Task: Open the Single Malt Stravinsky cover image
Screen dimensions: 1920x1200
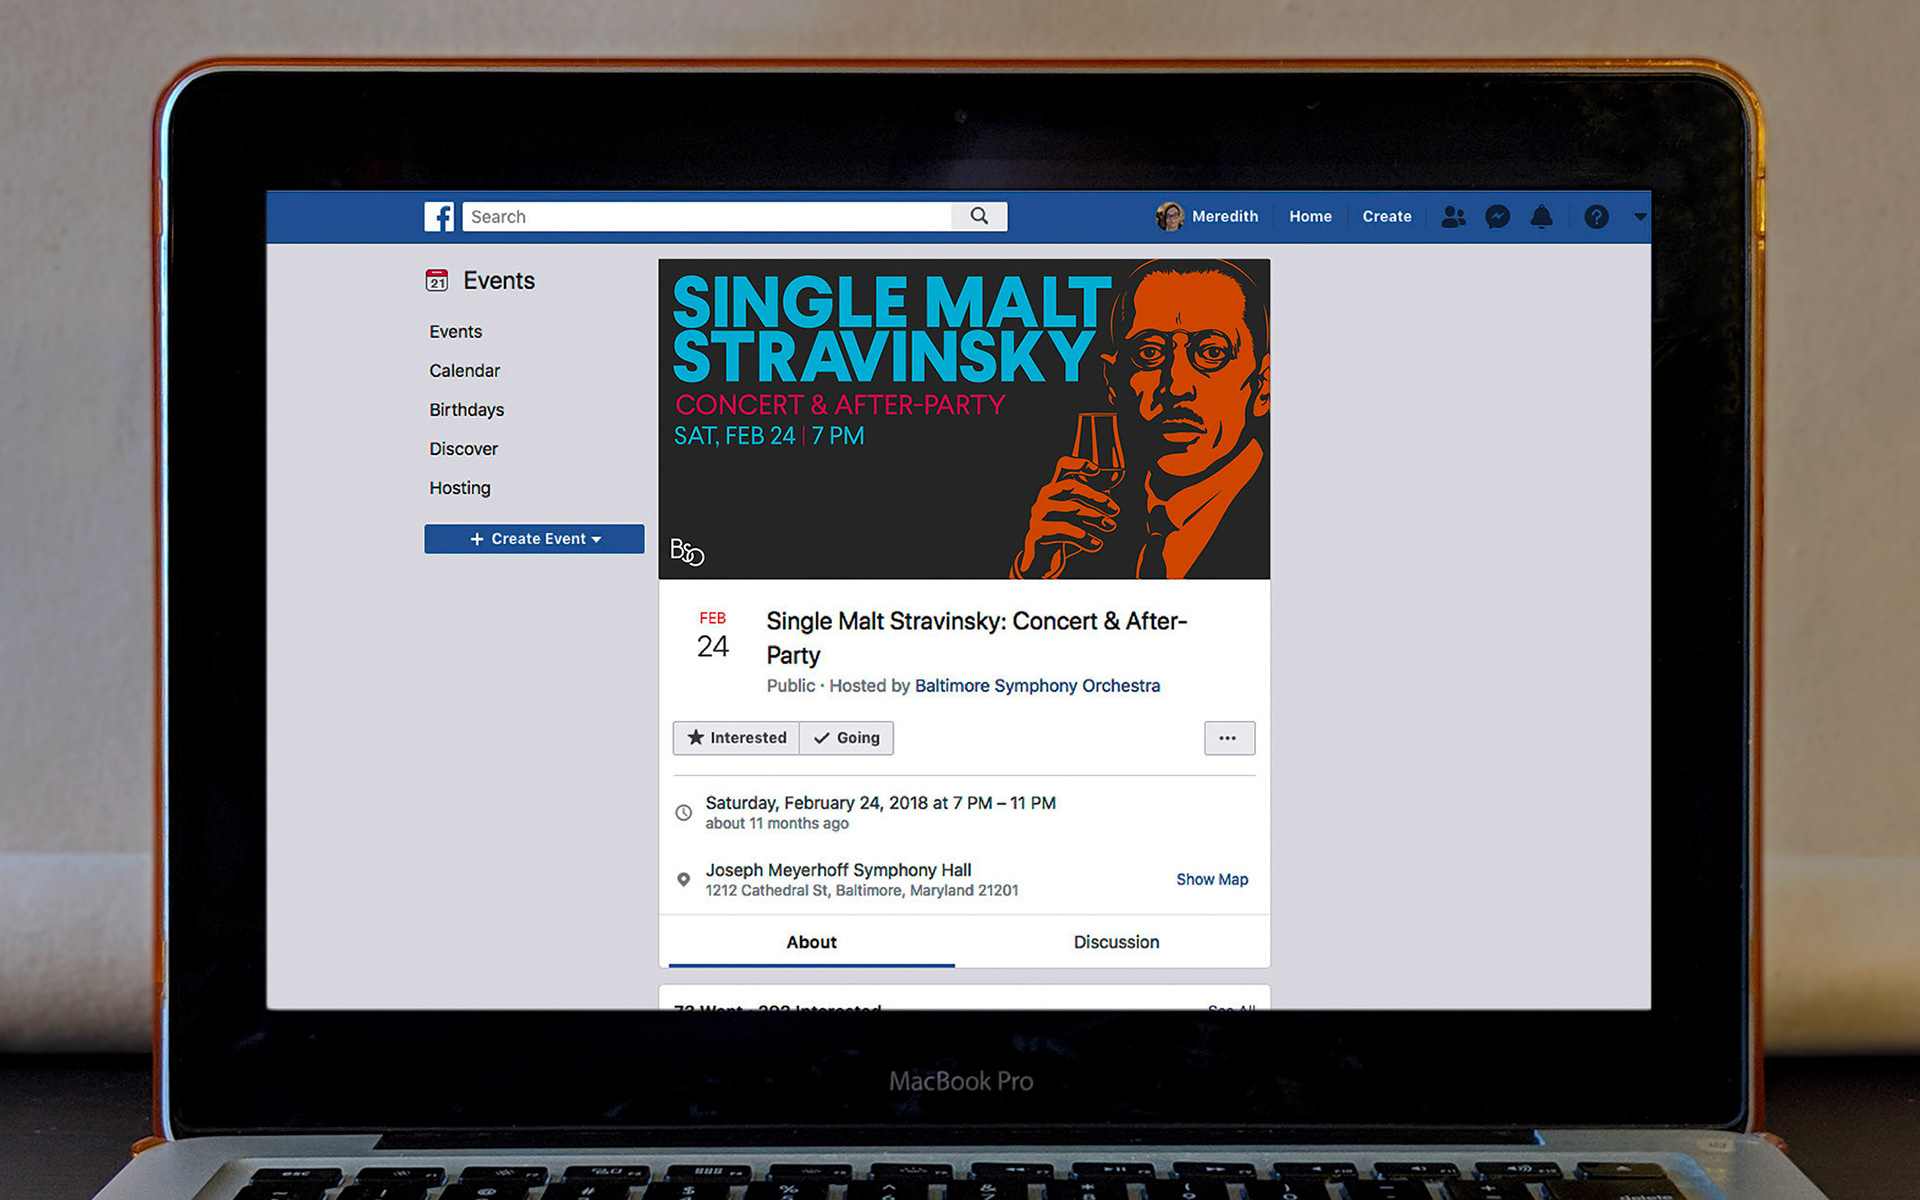Action: coord(964,419)
